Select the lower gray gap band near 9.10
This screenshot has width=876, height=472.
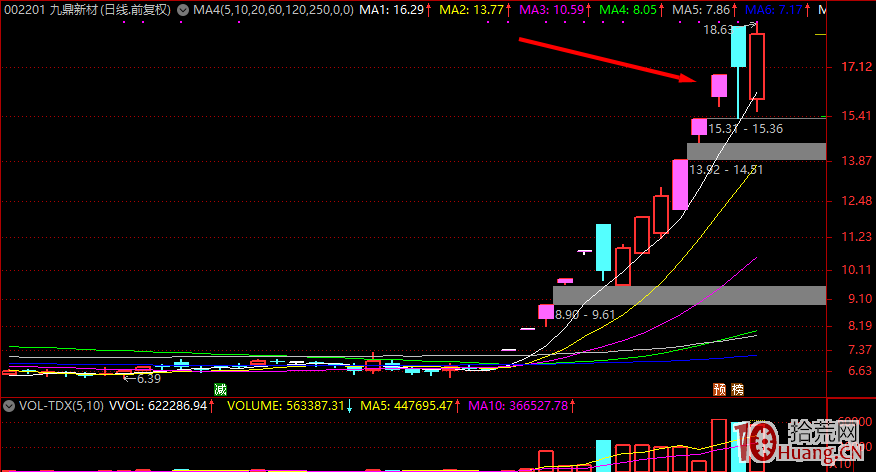(689, 295)
